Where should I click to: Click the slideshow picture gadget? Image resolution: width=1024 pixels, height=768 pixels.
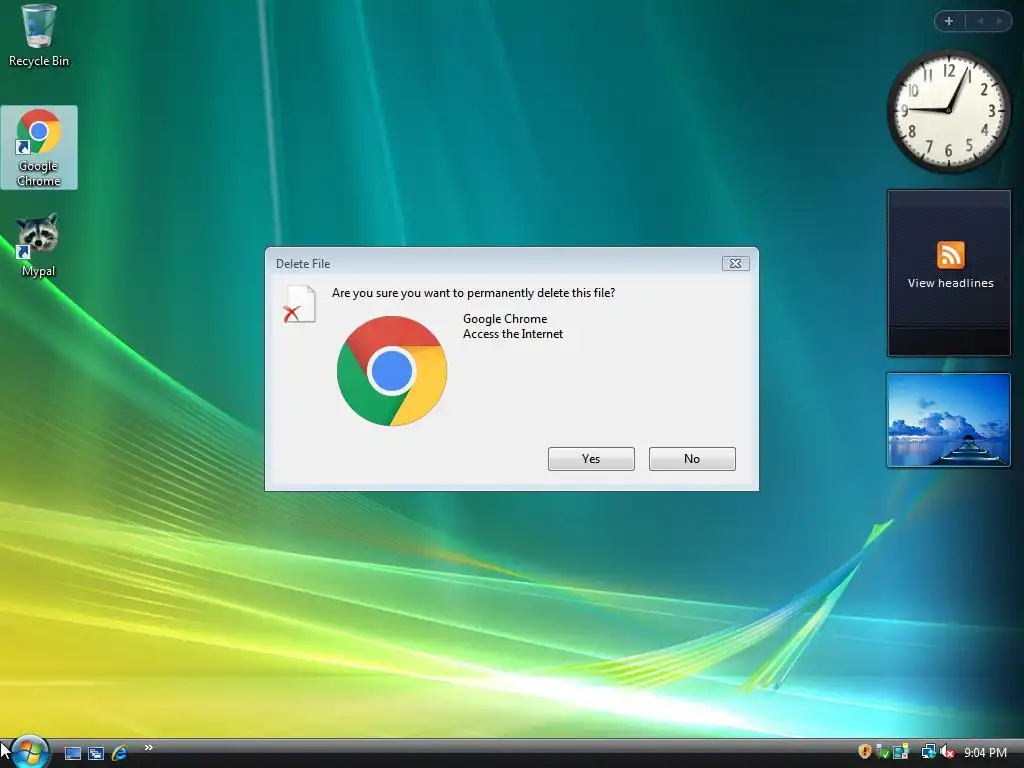(x=948, y=420)
